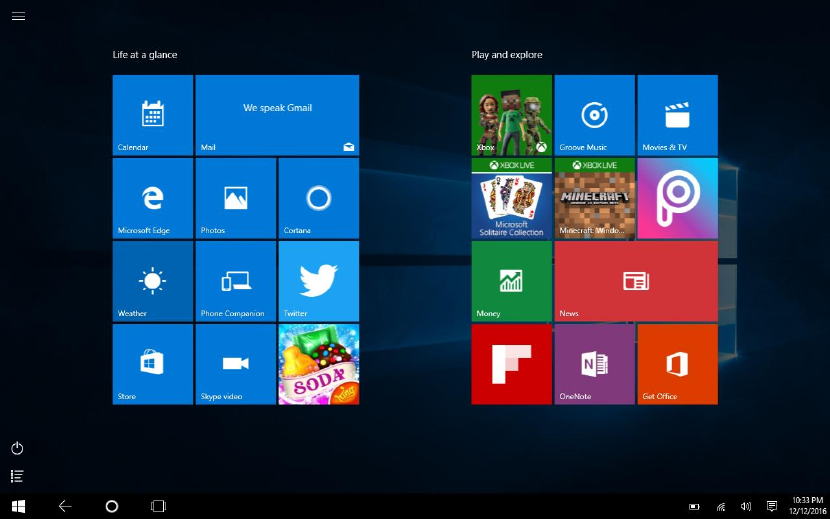Launch Groove Music tile
Image resolution: width=830 pixels, height=519 pixels.
[594, 115]
